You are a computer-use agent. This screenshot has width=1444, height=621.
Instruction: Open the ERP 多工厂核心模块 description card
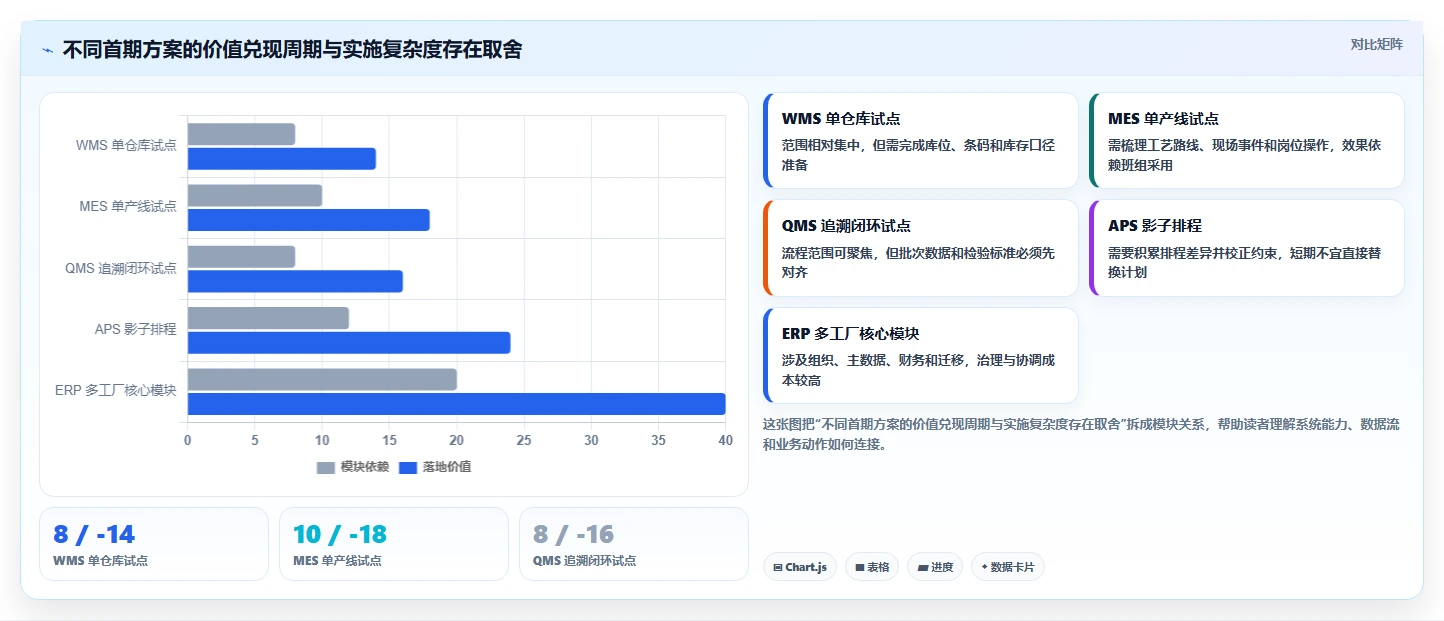(920, 355)
